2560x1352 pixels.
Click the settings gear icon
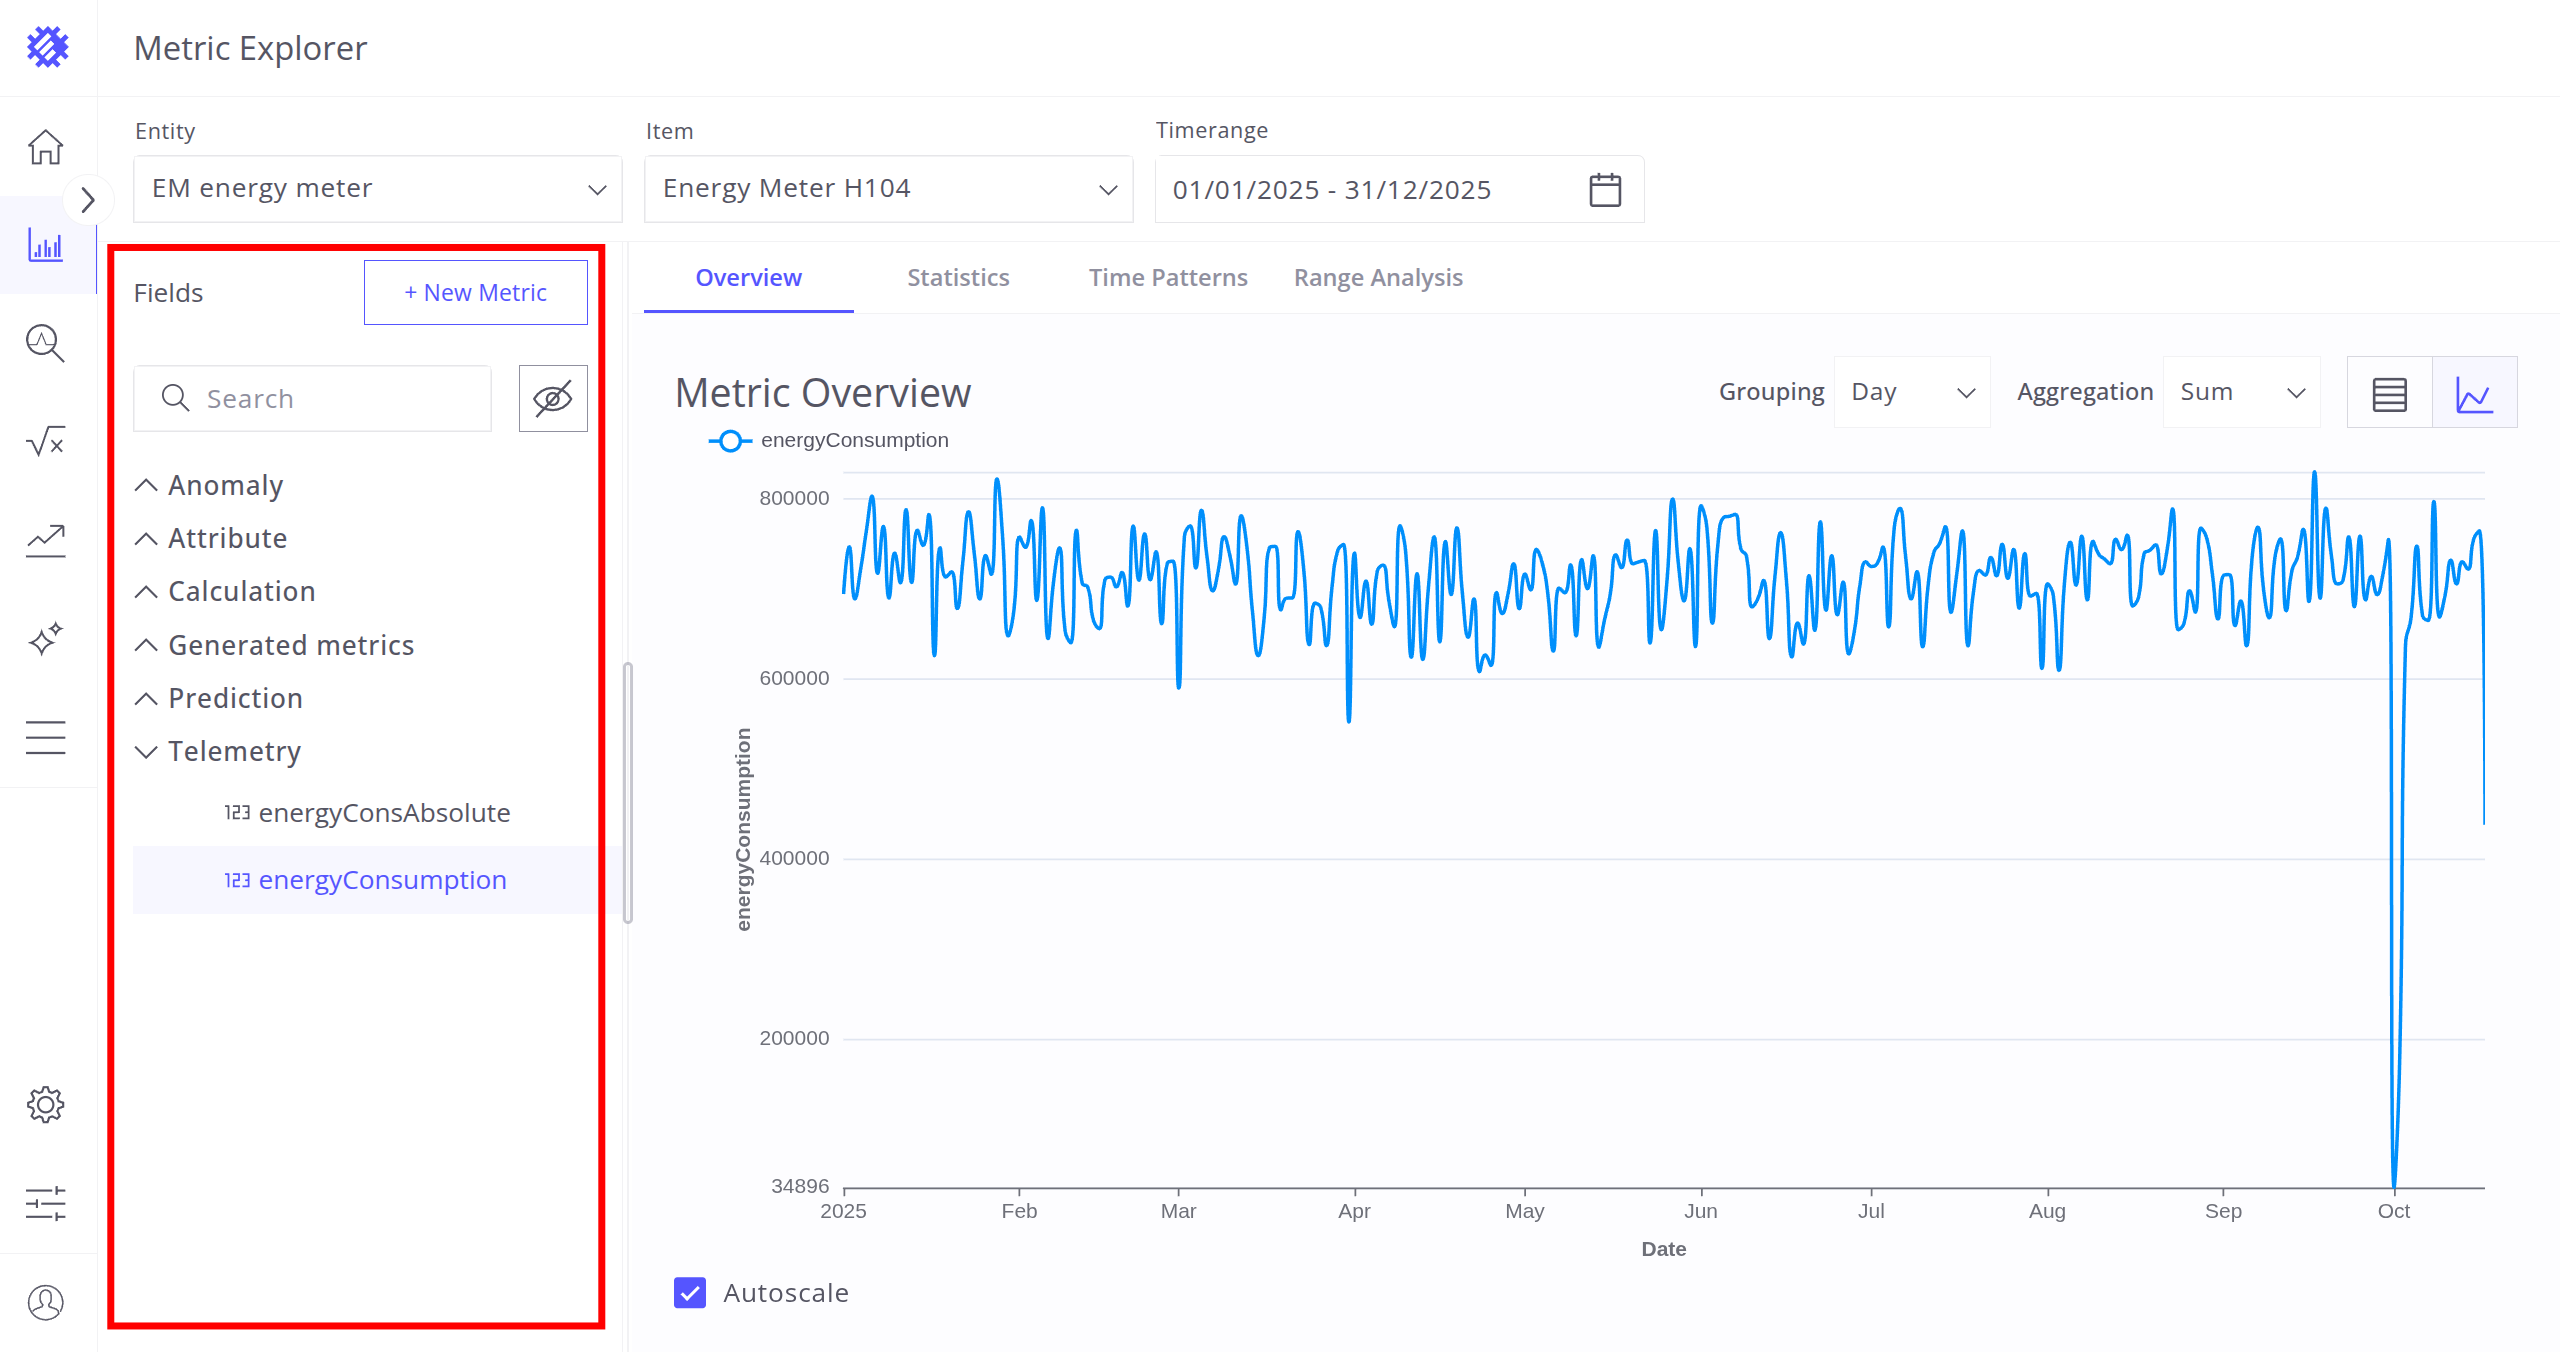46,1105
